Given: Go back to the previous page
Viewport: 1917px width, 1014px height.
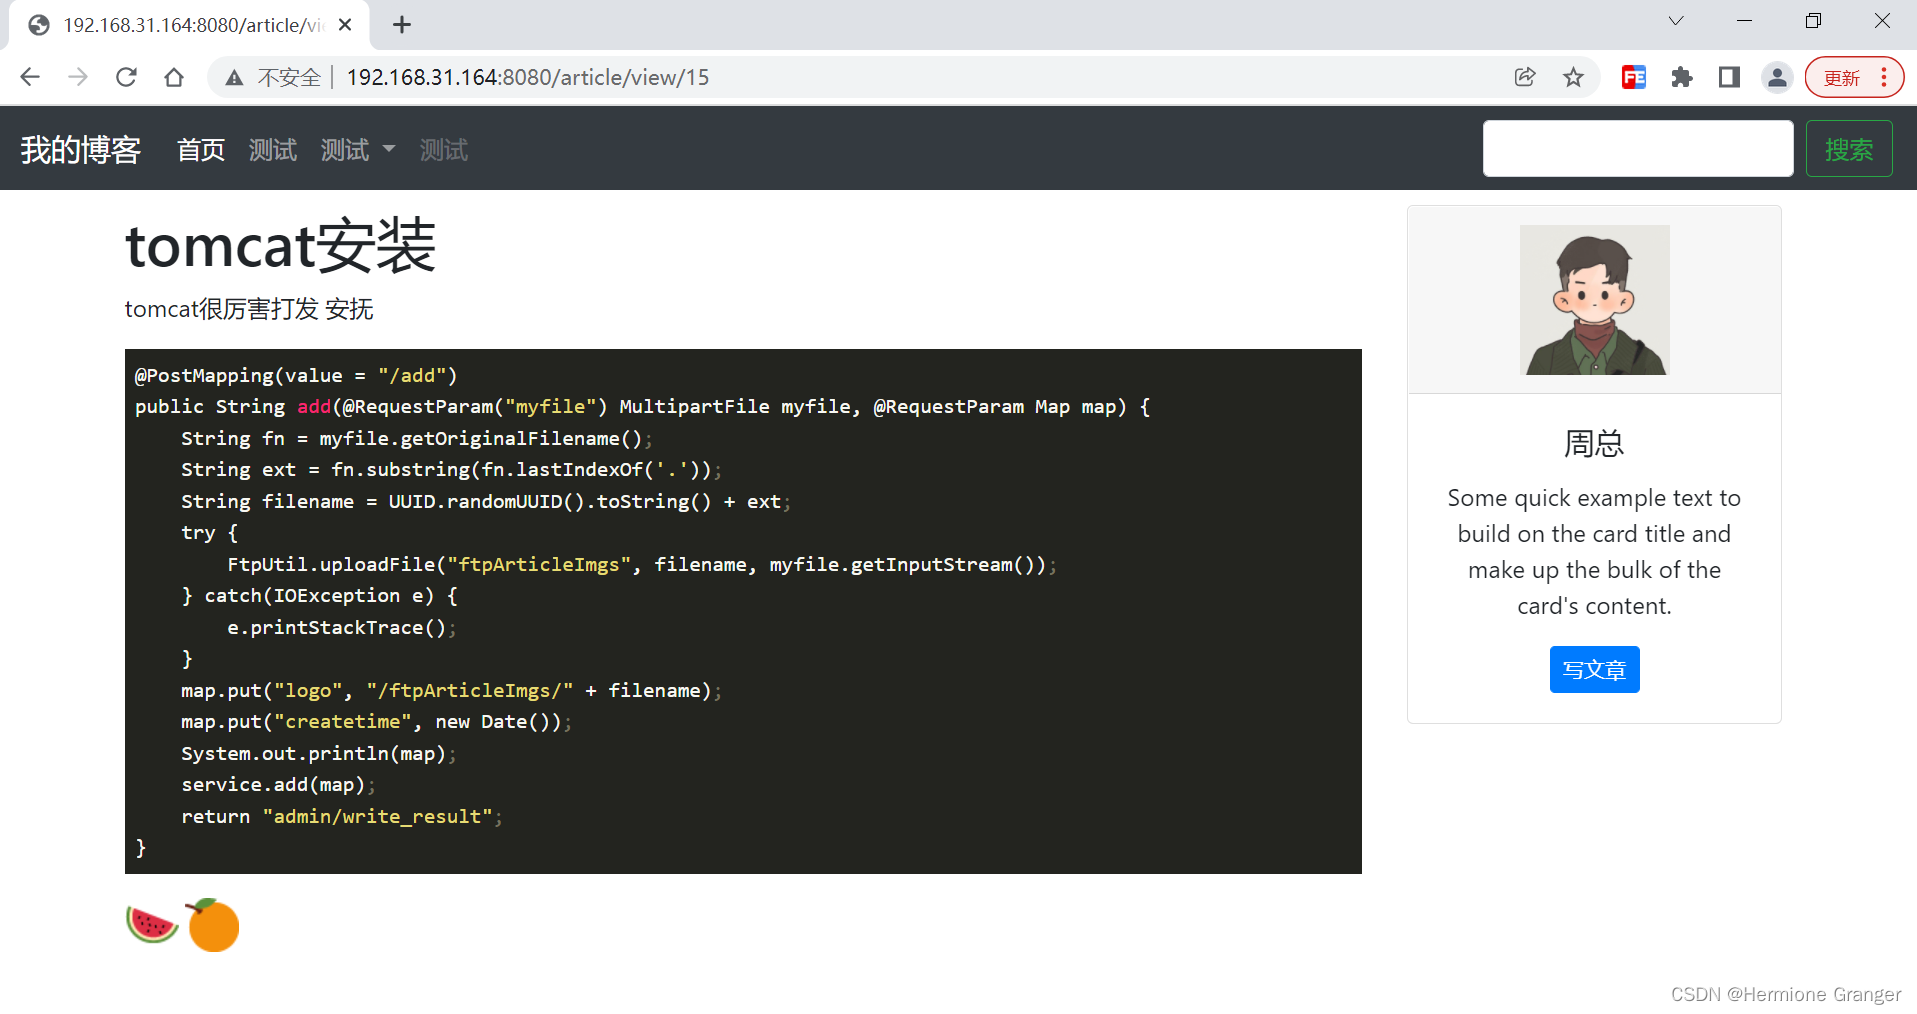Looking at the screenshot, I should point(30,77).
